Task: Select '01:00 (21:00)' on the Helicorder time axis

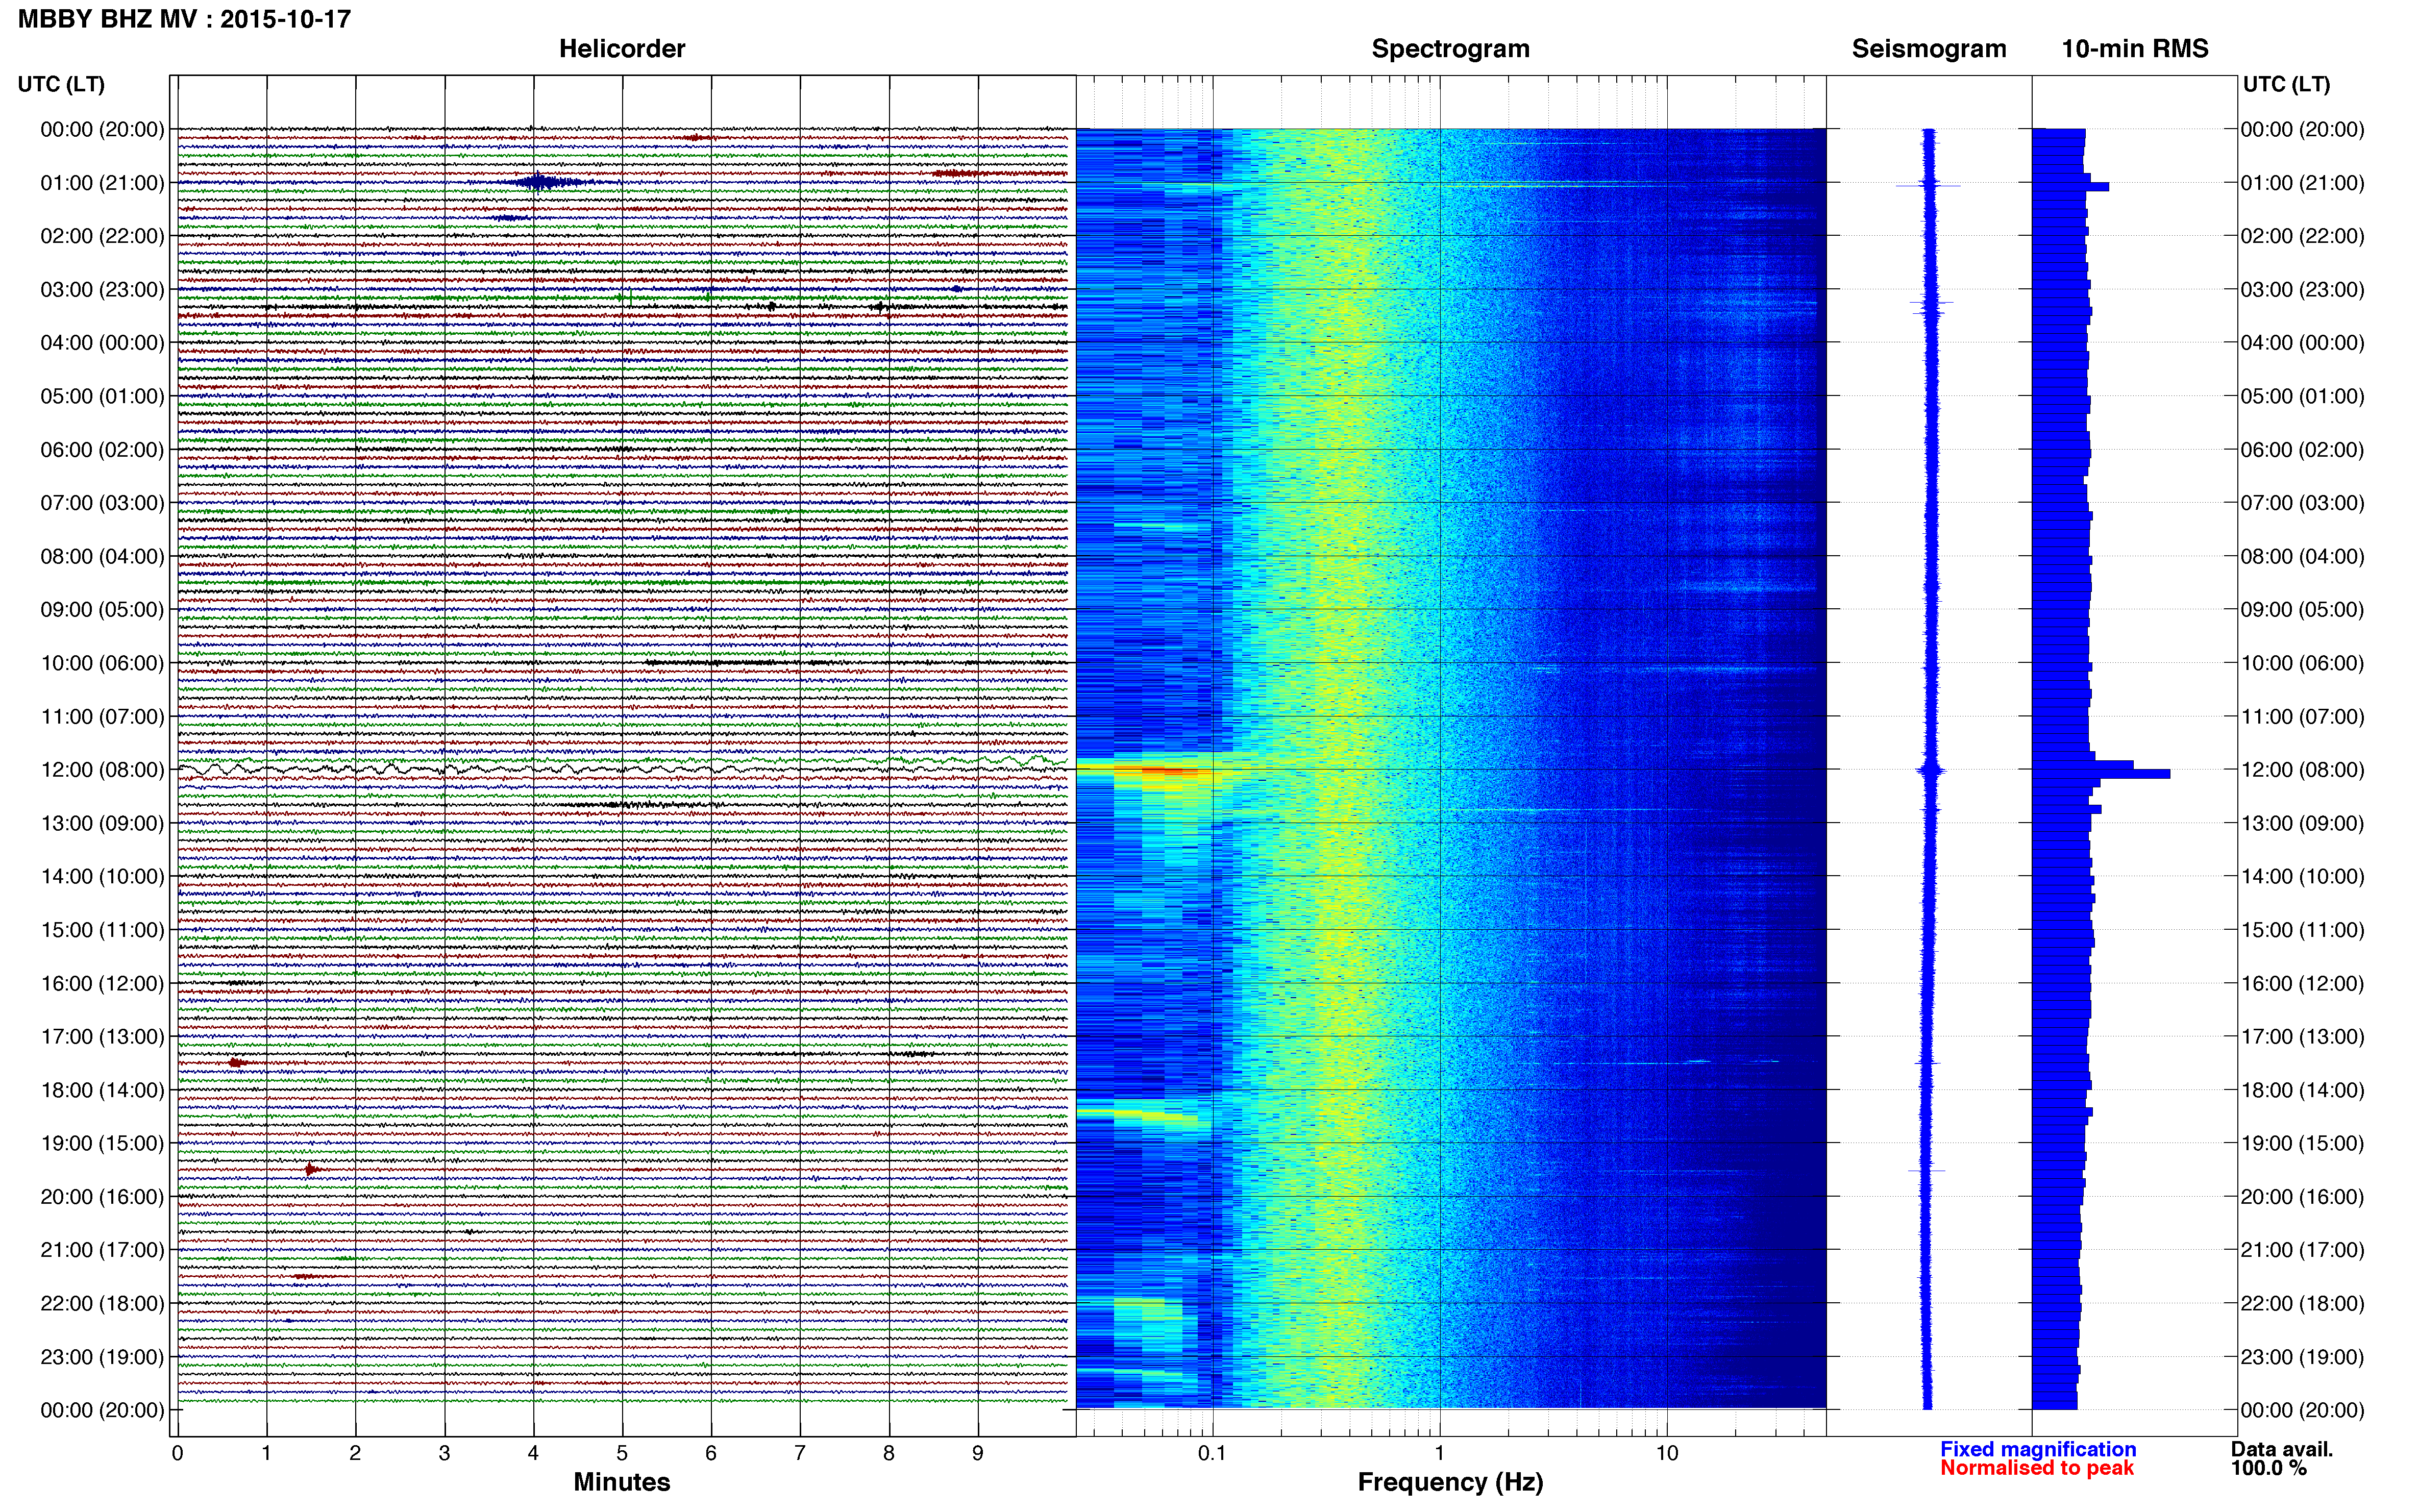Action: [x=102, y=183]
